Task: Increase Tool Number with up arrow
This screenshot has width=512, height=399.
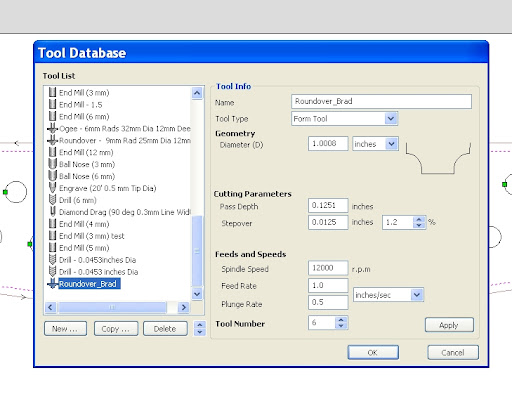Action: [341, 320]
